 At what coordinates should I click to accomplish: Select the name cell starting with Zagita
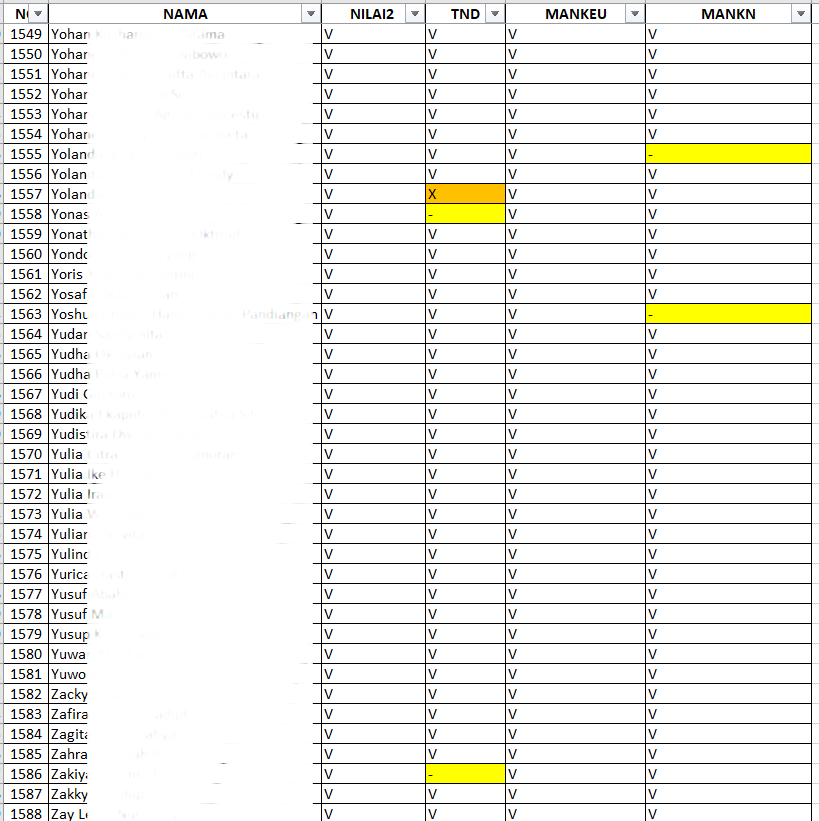tap(185, 734)
